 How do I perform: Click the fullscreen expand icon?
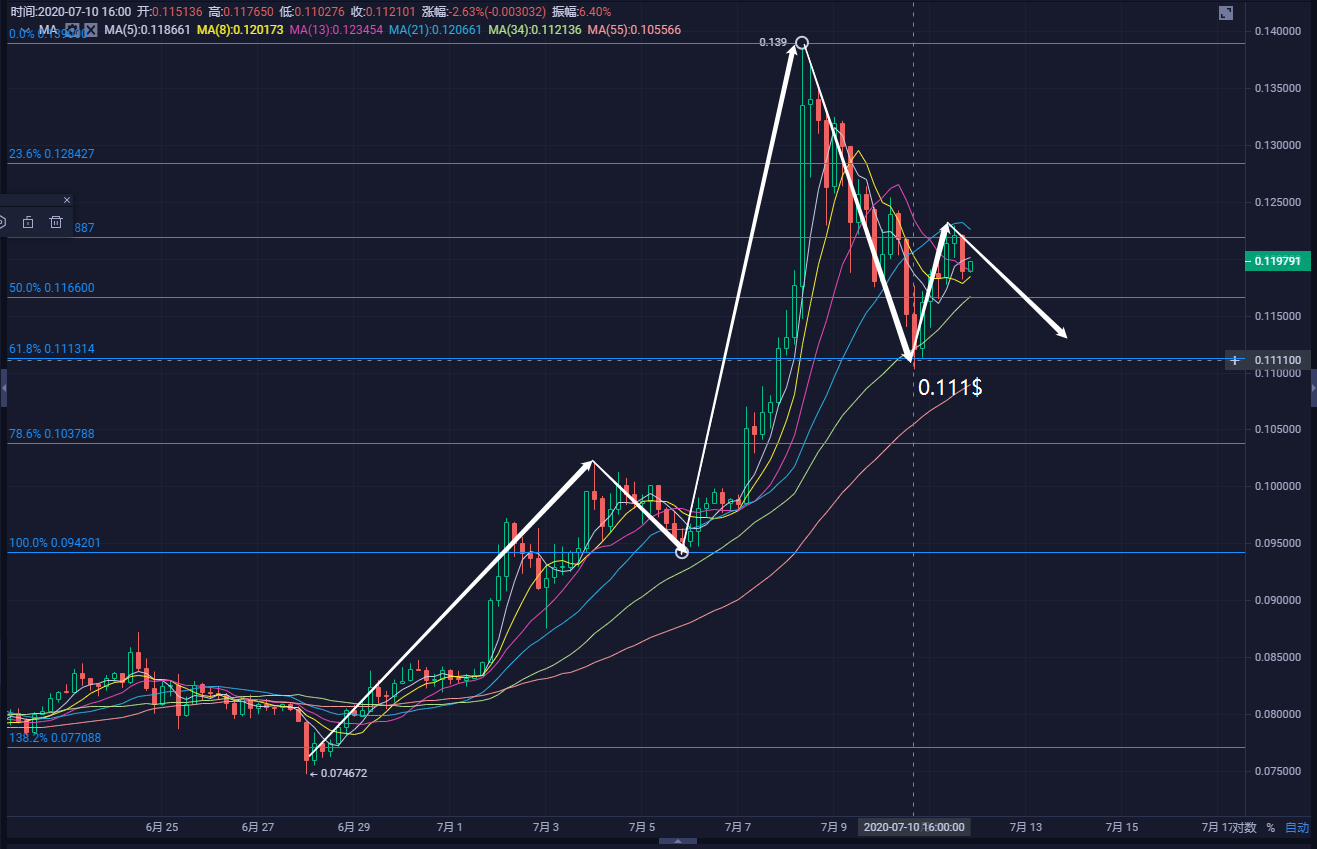[1225, 13]
